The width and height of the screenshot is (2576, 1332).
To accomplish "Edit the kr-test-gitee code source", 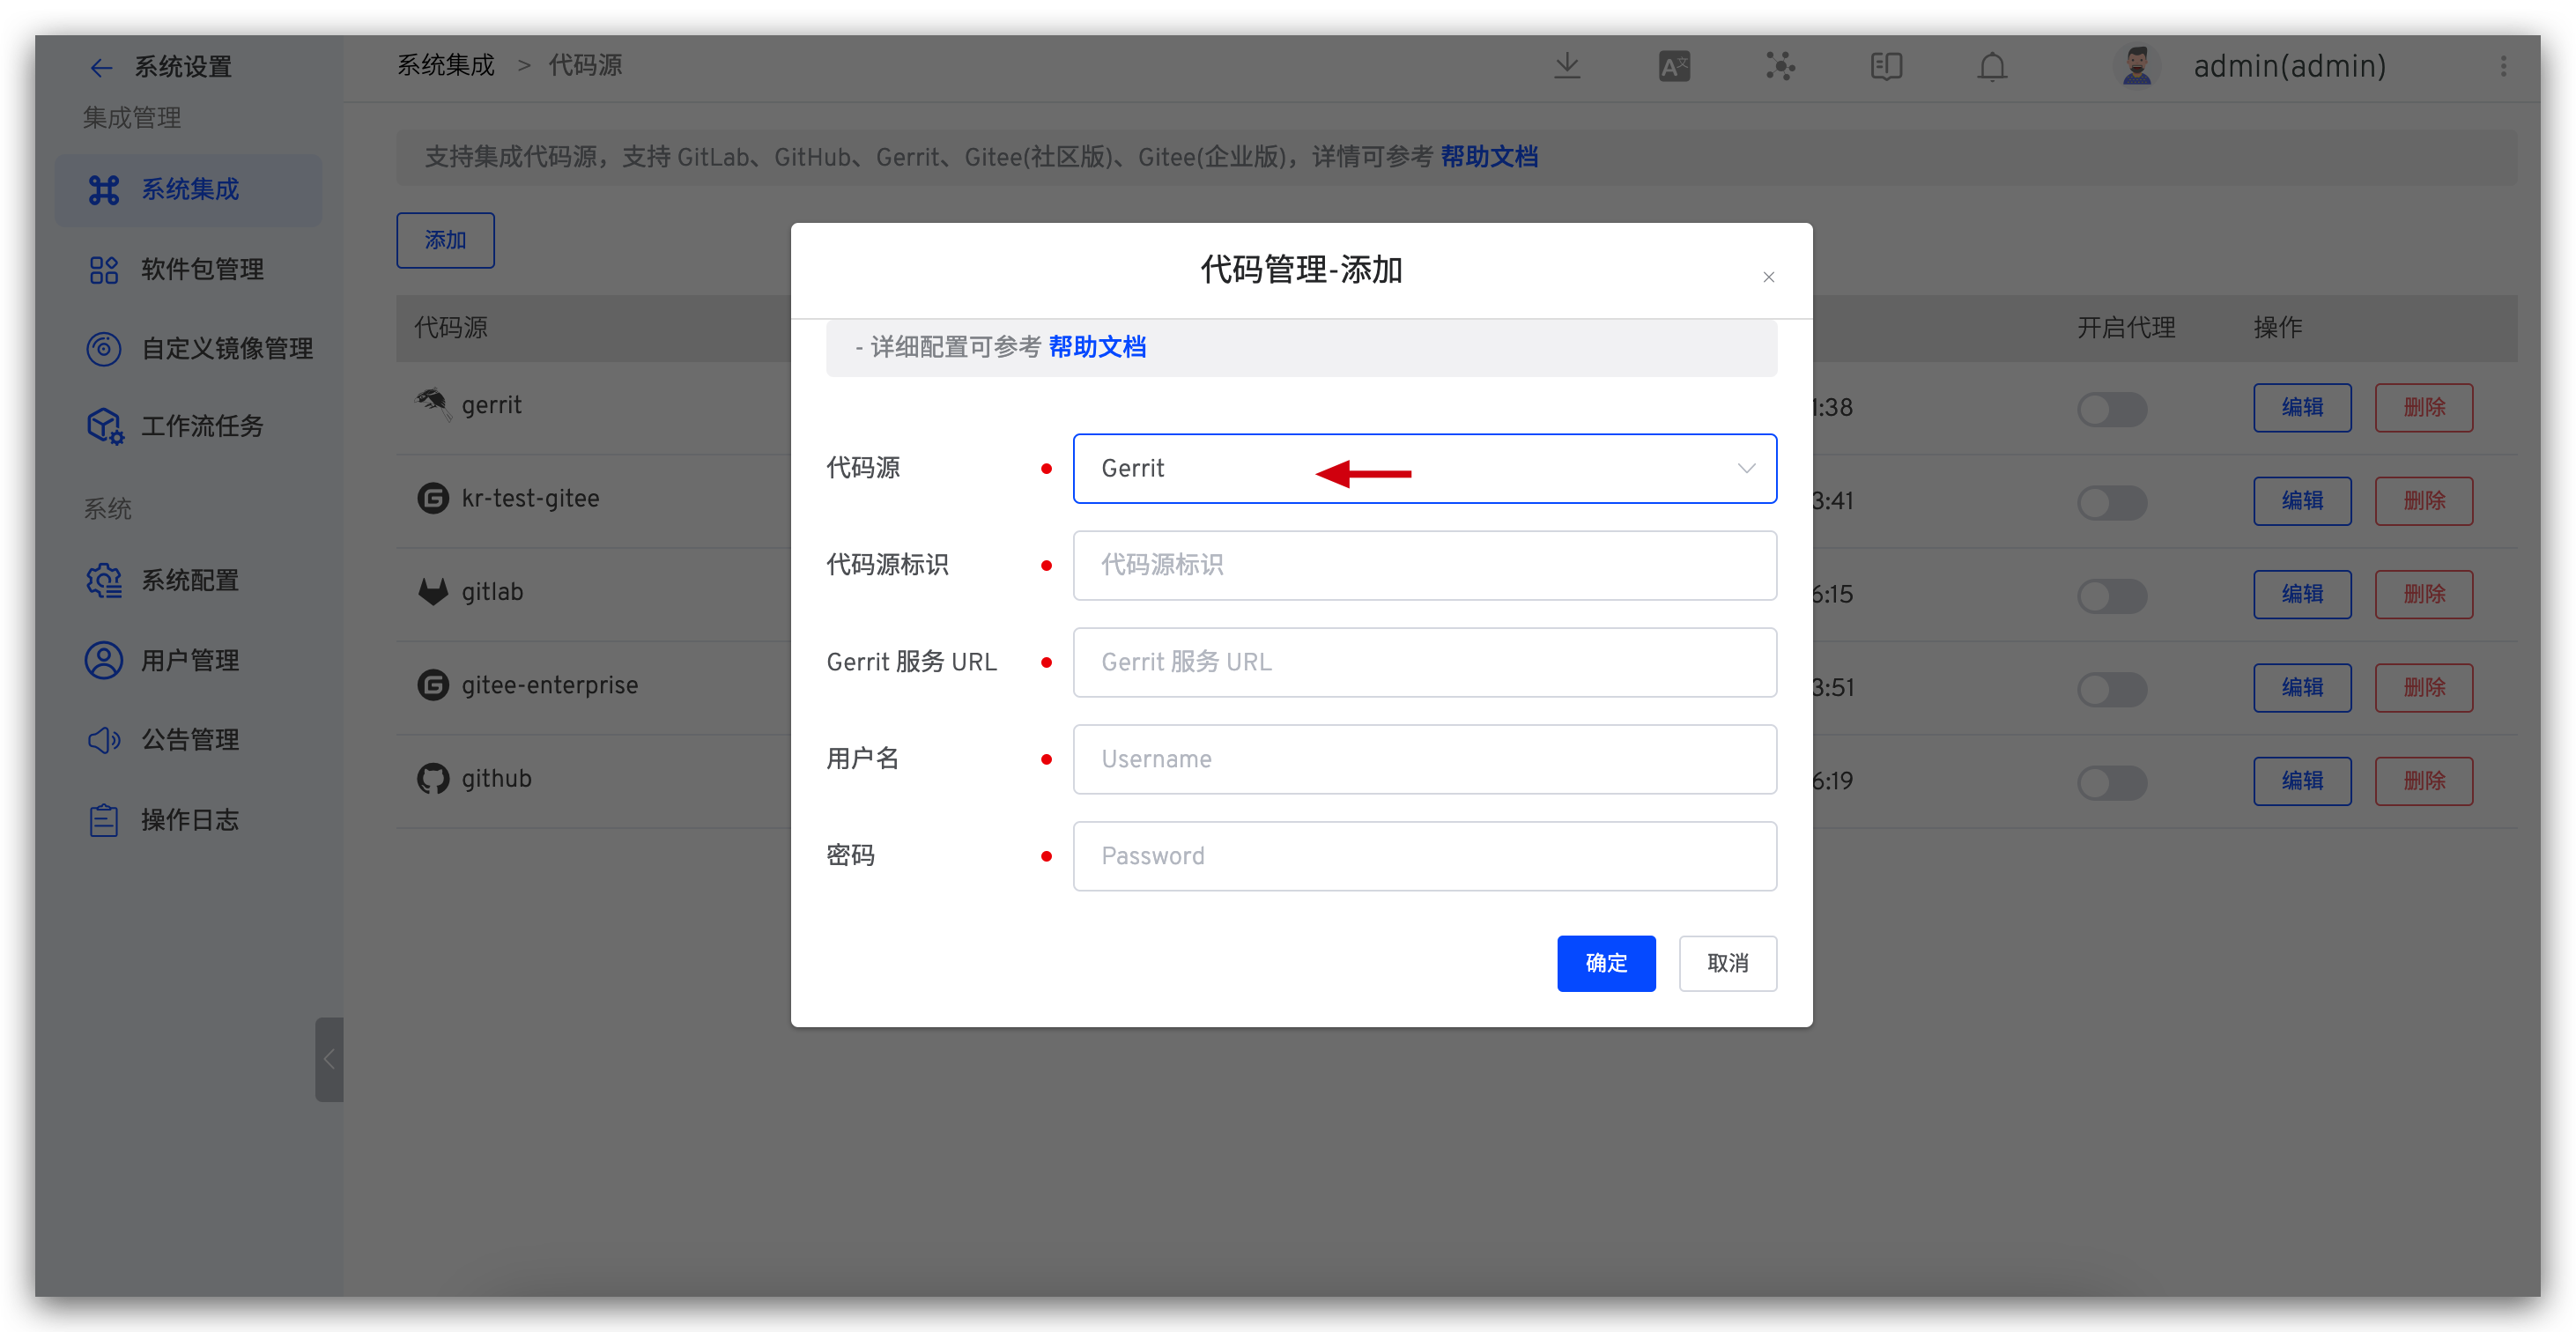I will pyautogui.click(x=2301, y=500).
